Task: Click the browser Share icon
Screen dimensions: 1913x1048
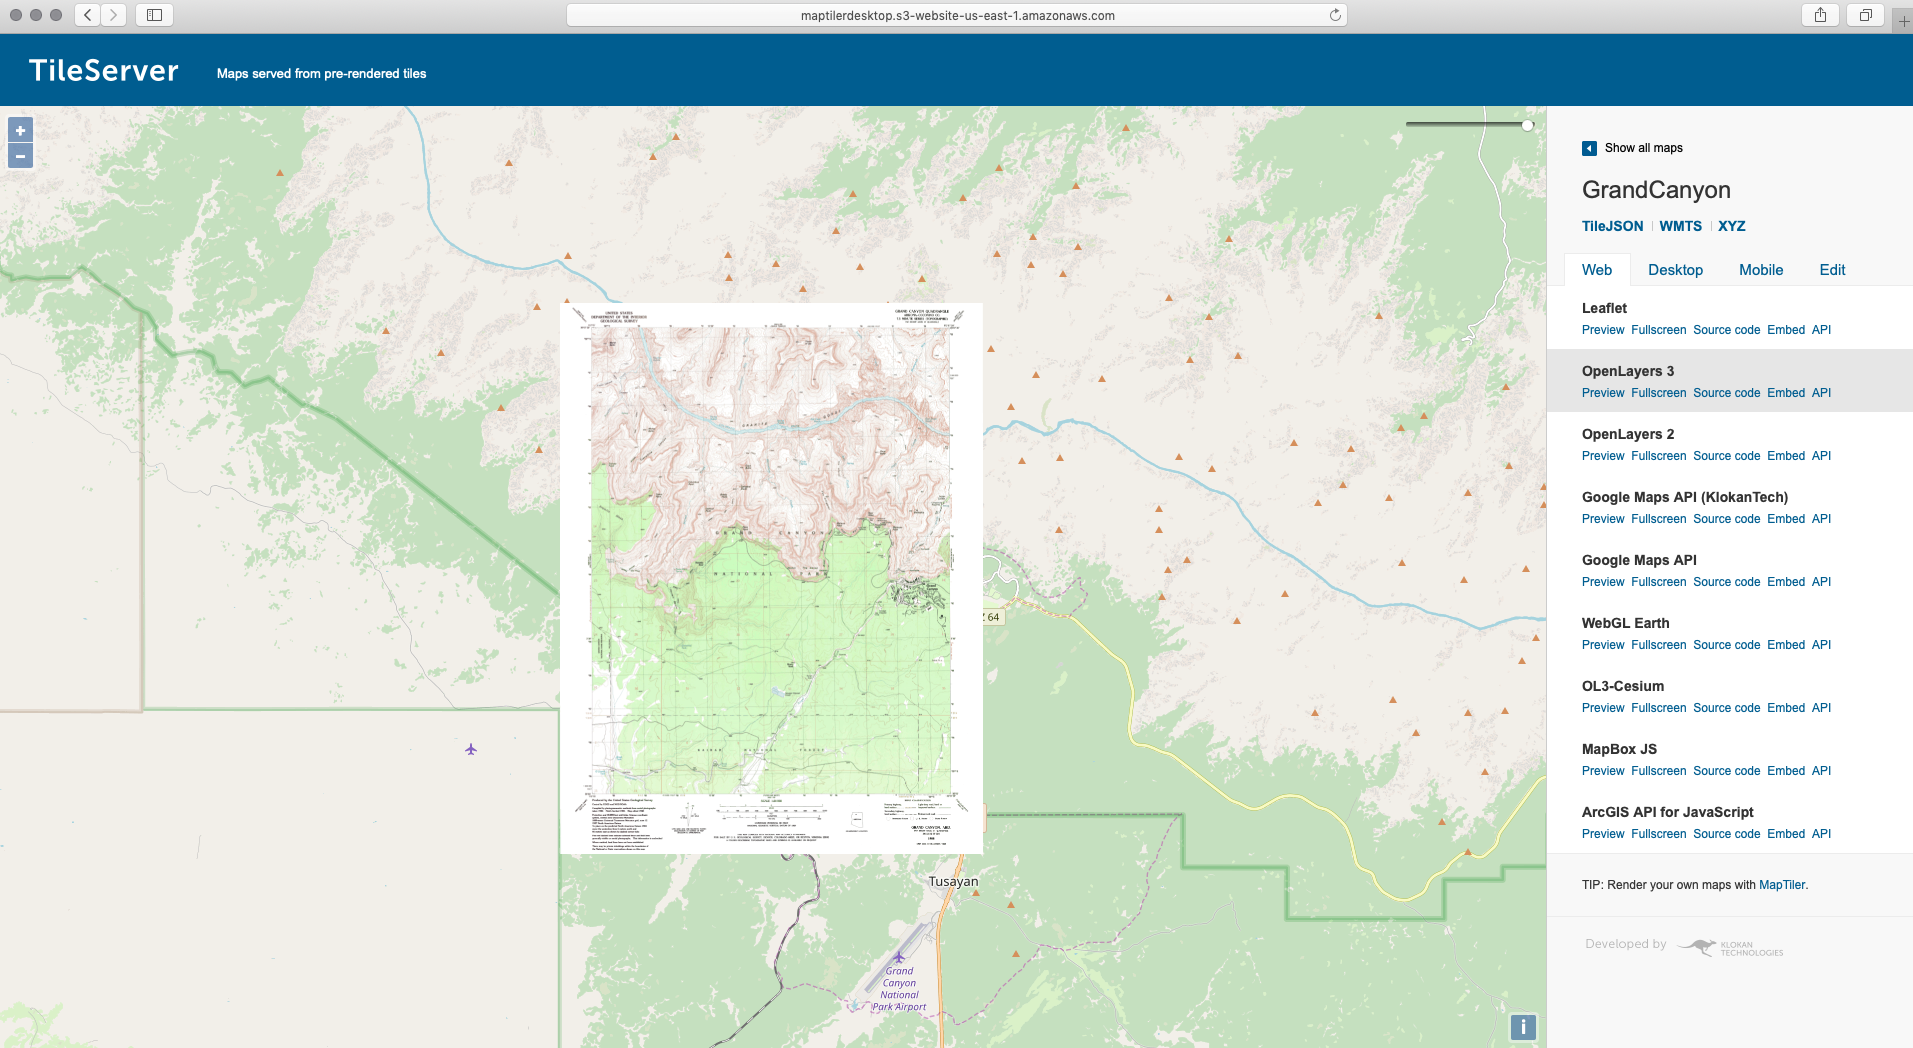Action: pyautogui.click(x=1820, y=15)
